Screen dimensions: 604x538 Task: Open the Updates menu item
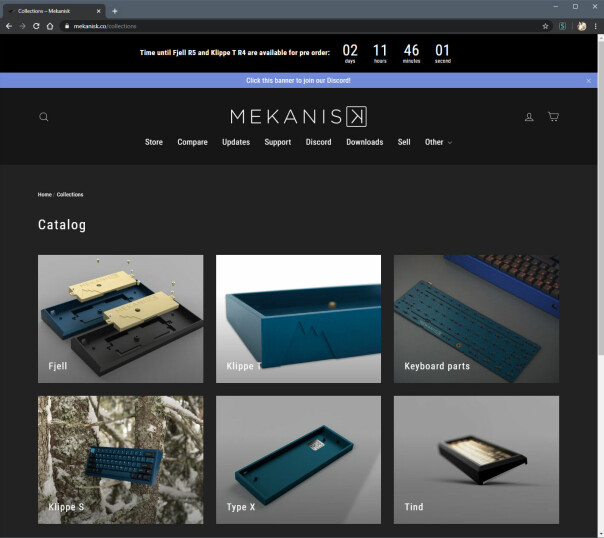click(236, 142)
